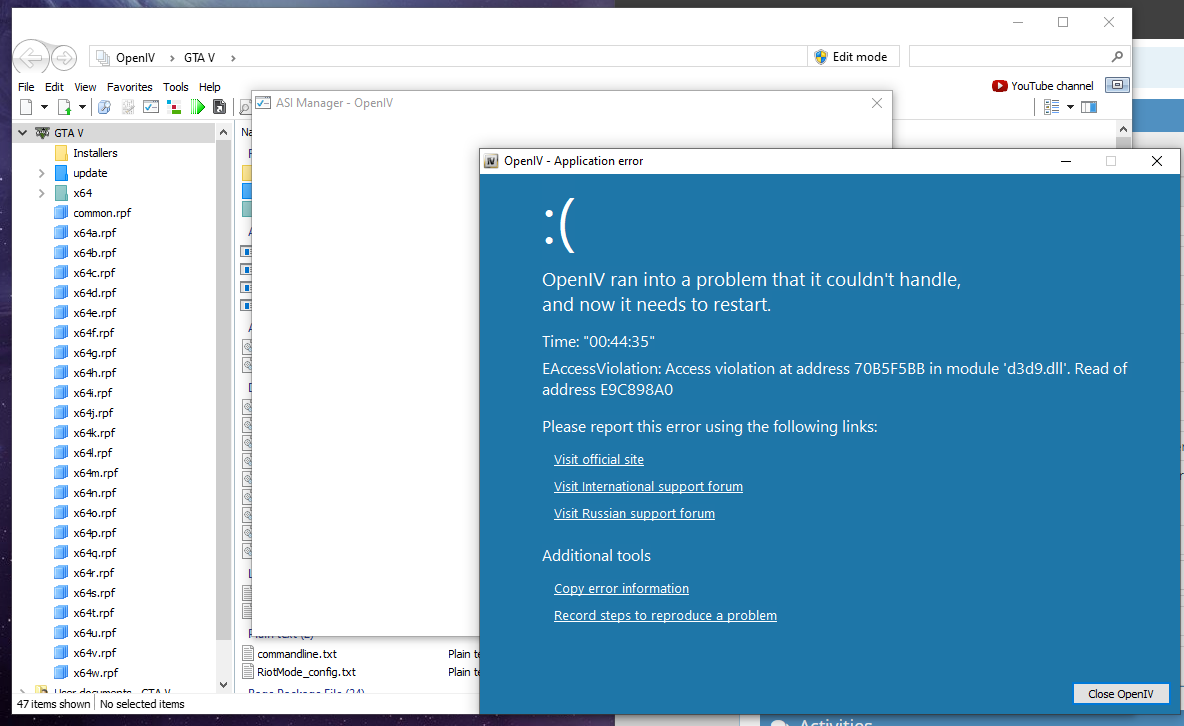
Task: Click Copy error information link
Action: coord(621,589)
